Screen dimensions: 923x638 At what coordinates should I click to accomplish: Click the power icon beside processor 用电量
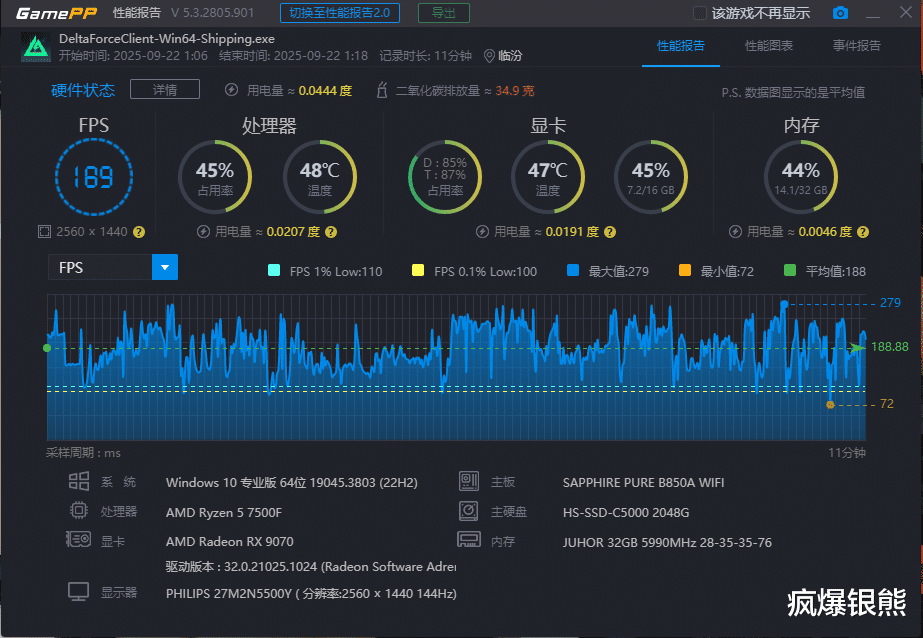[x=203, y=232]
